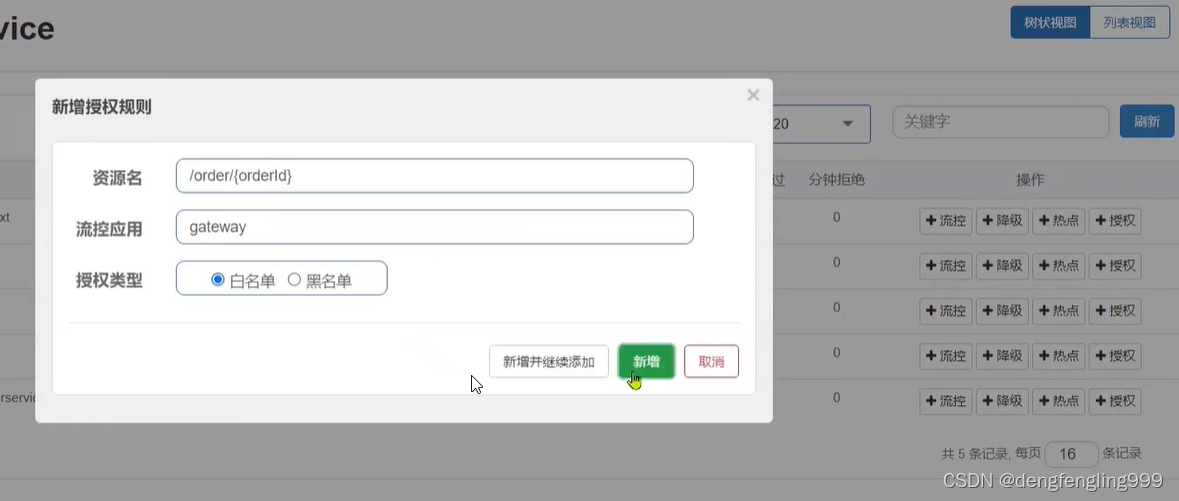
Task: Click 热点 plus icon in second row
Action: [x=1043, y=266]
